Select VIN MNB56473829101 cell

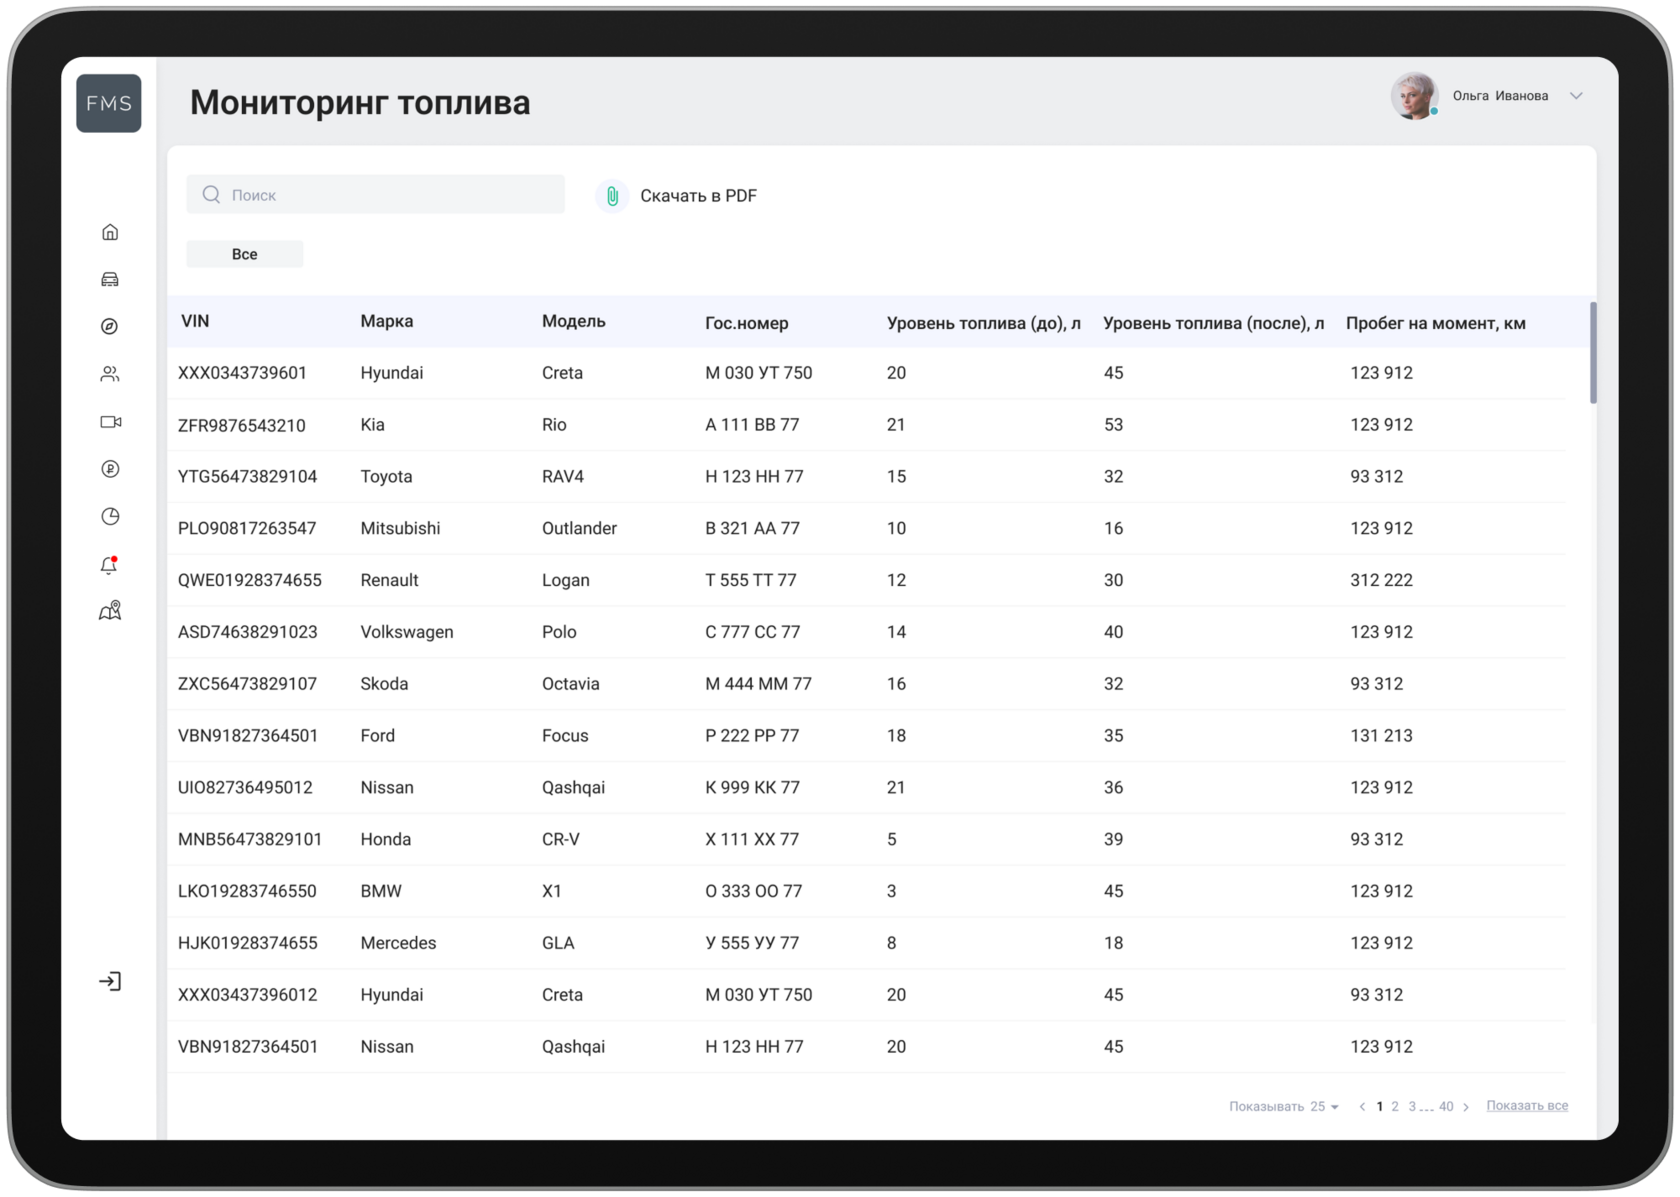pyautogui.click(x=250, y=840)
